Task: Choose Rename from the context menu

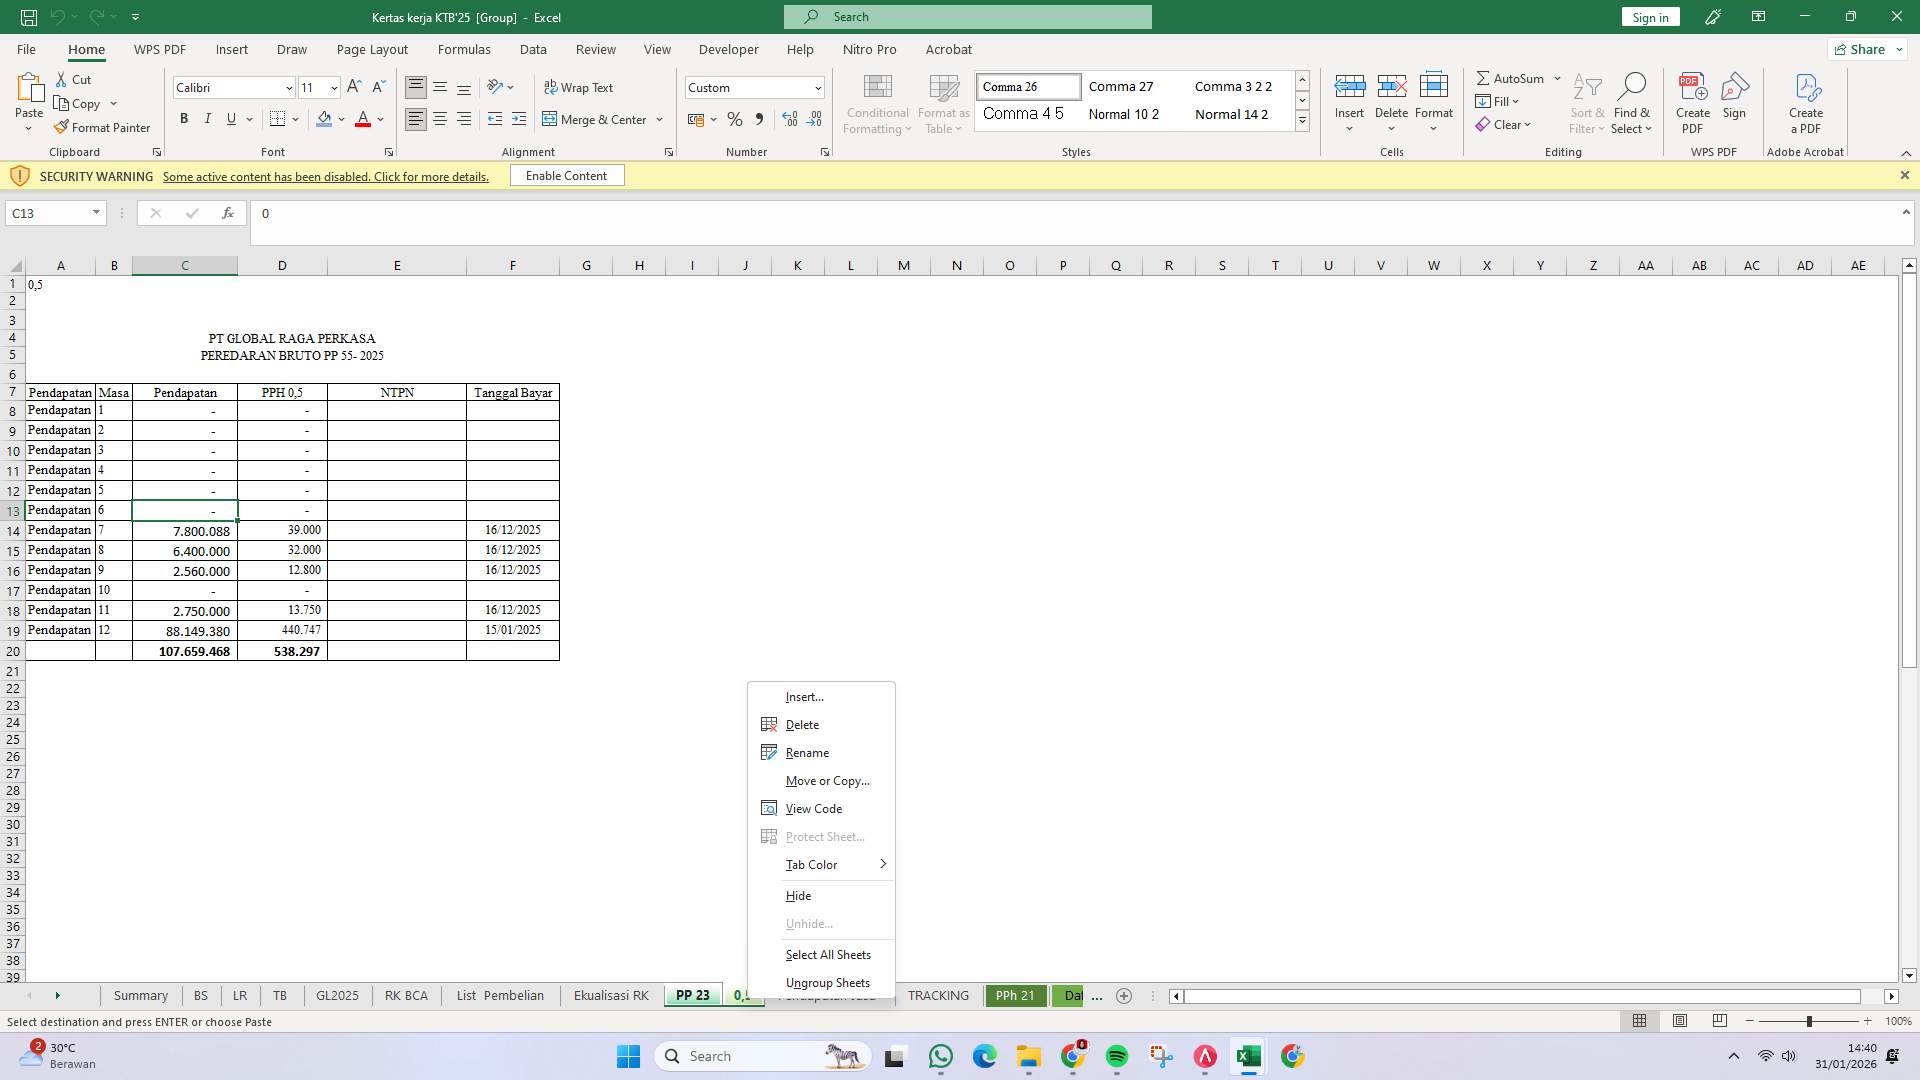Action: [807, 752]
